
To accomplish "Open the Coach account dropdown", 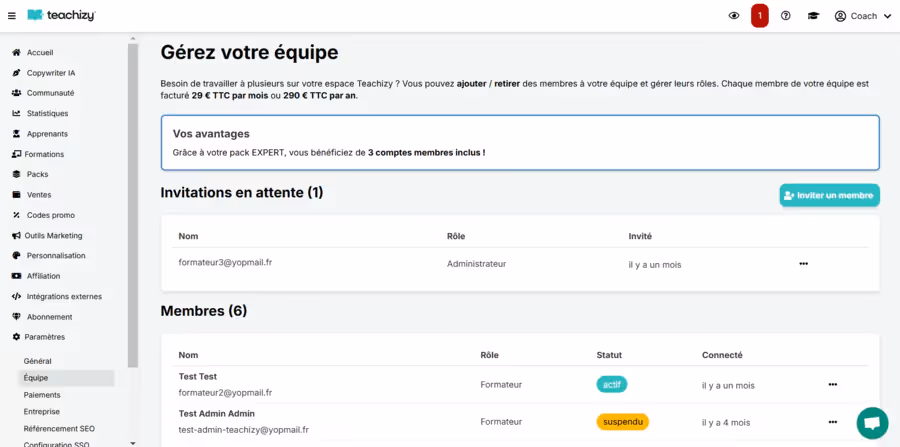I will (x=863, y=16).
